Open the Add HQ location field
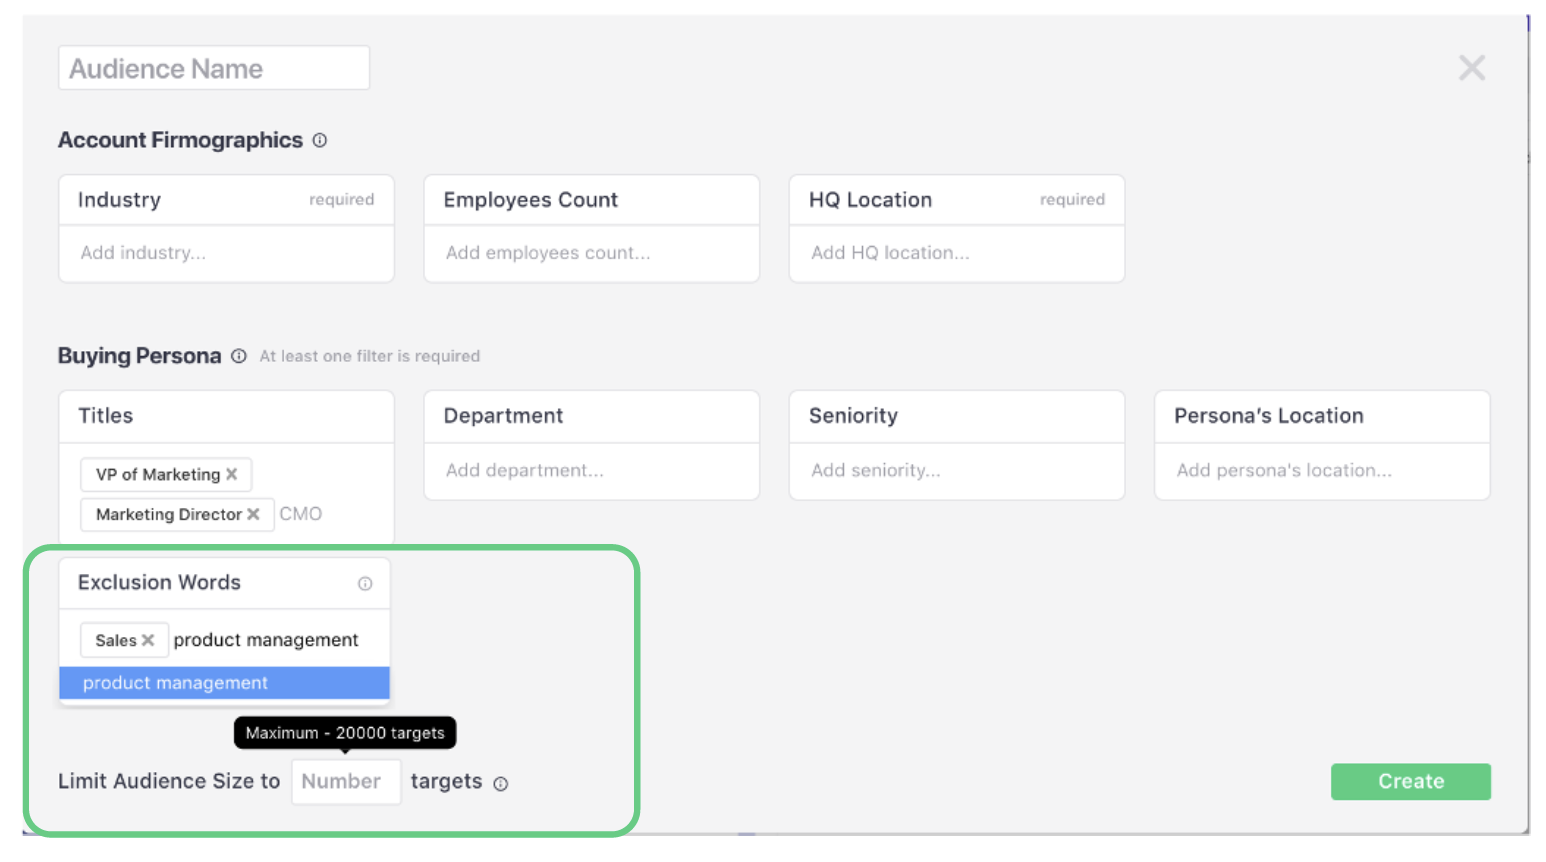The width and height of the screenshot is (1546, 862). [x=956, y=253]
